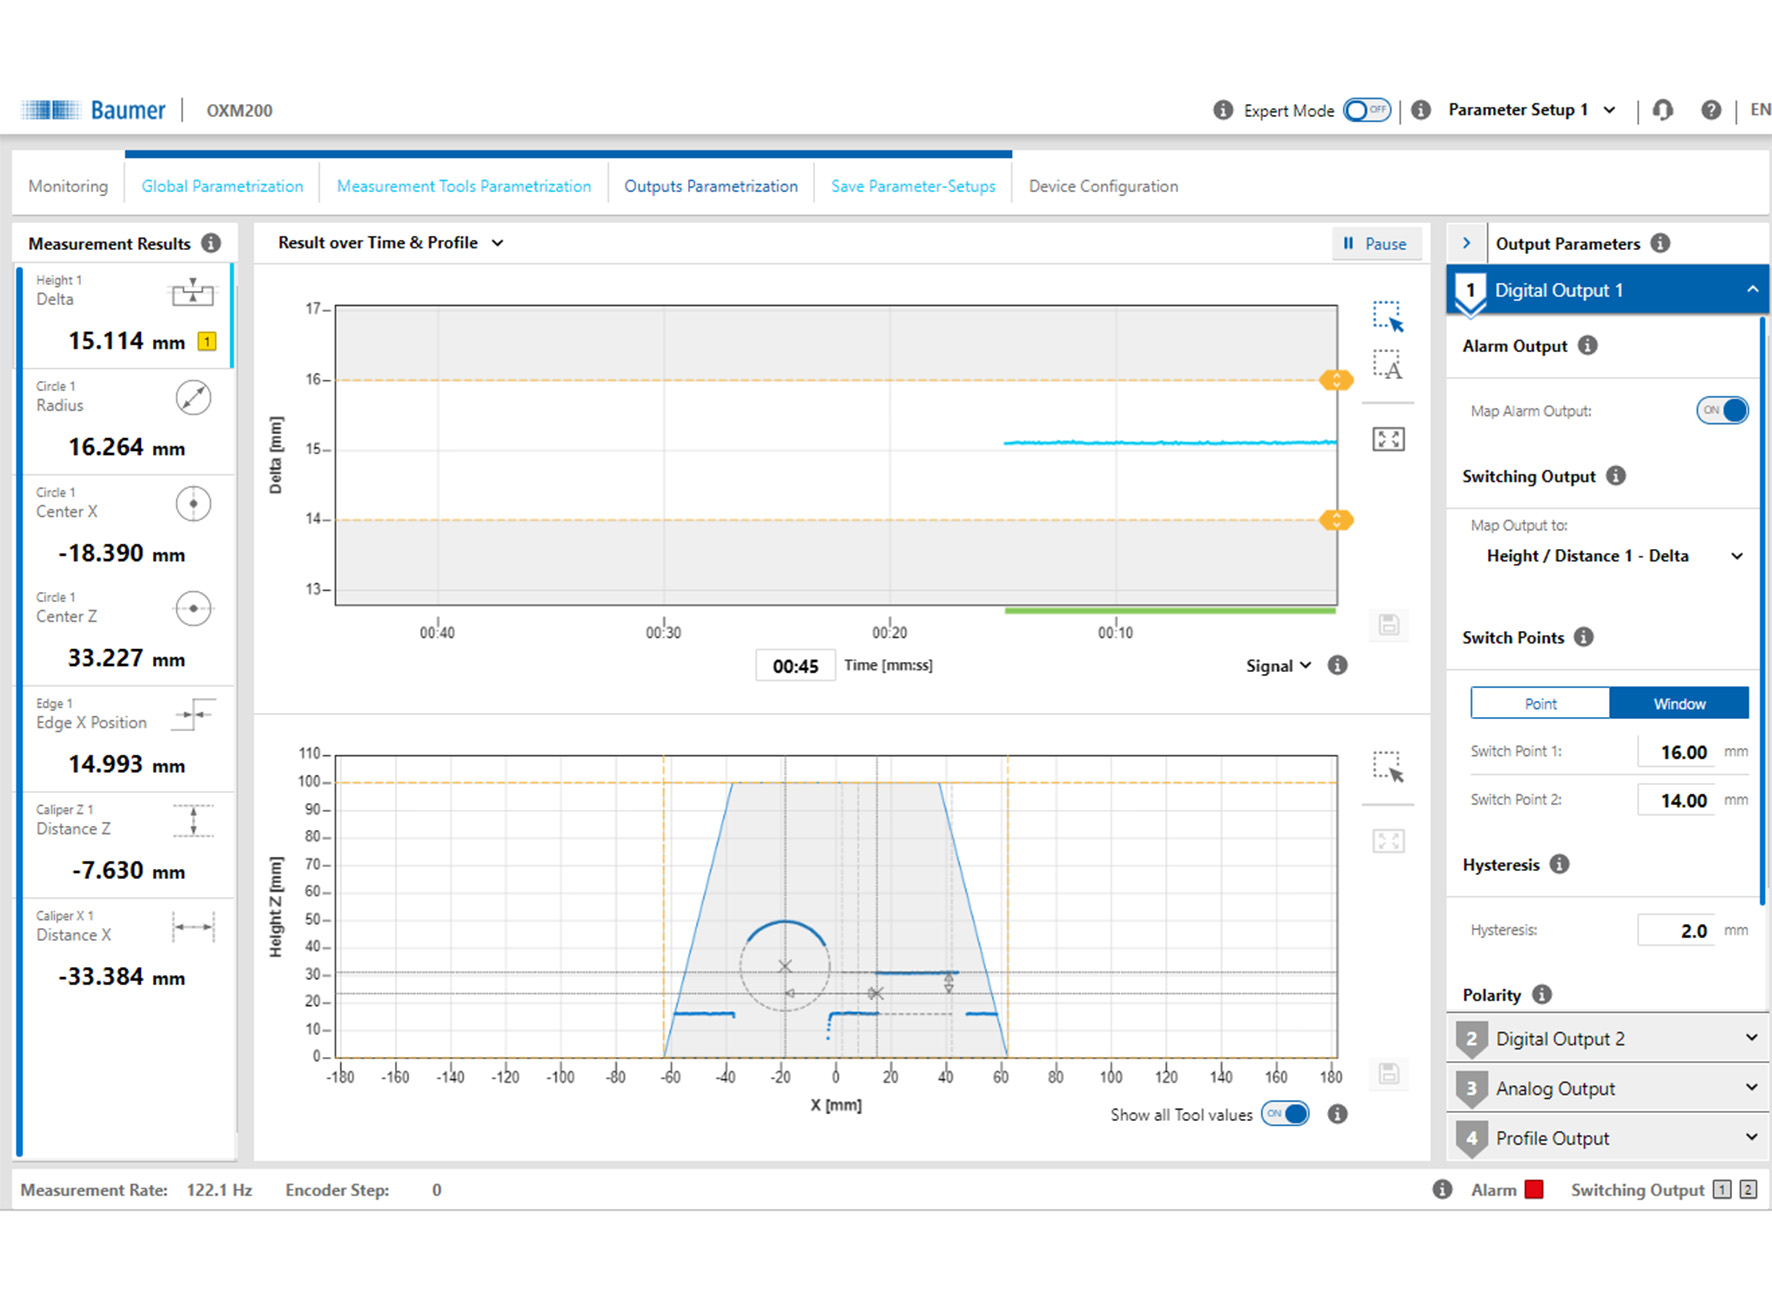Toggle Map Alarm Output switch
The height and width of the screenshot is (1299, 1772).
point(1722,410)
